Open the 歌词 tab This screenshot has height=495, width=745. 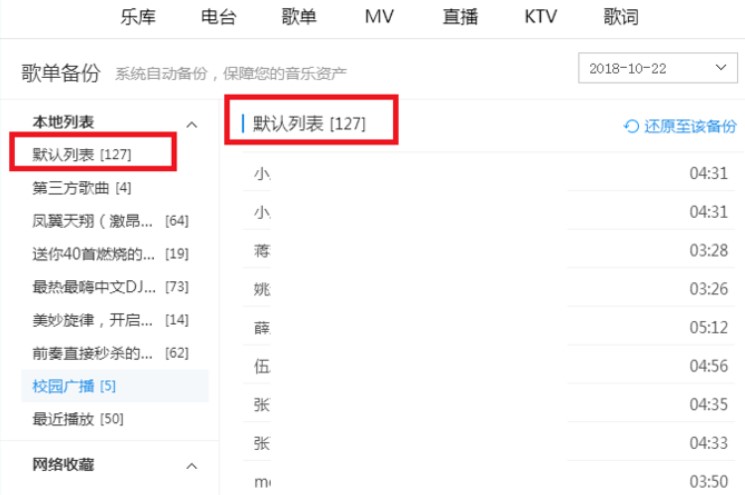click(x=621, y=17)
